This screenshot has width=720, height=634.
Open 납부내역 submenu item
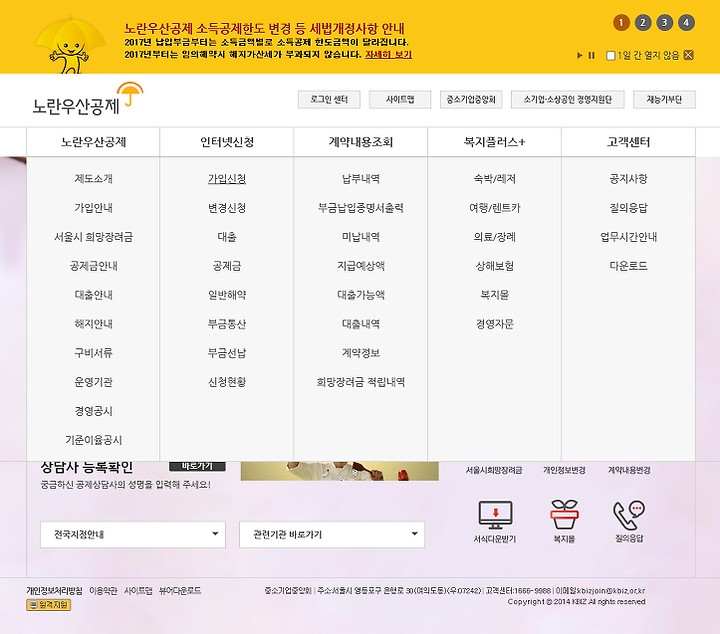360,179
